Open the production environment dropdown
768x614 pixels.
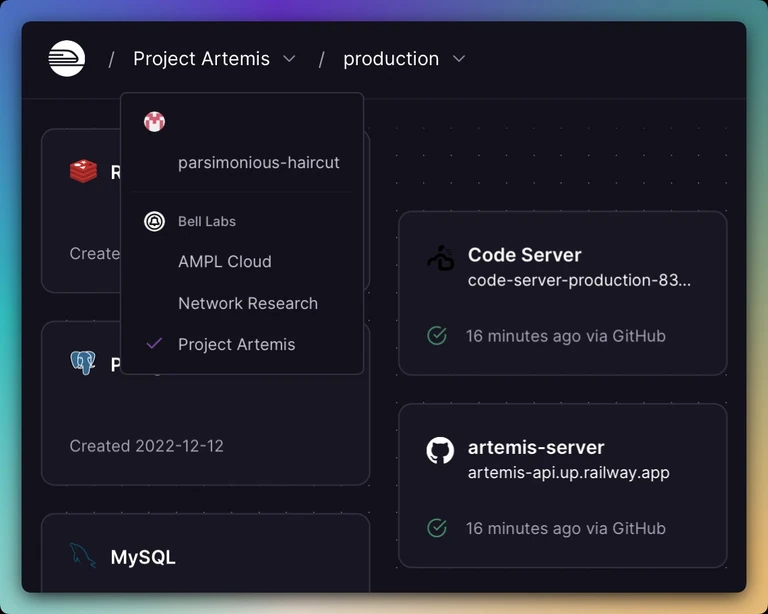404,59
